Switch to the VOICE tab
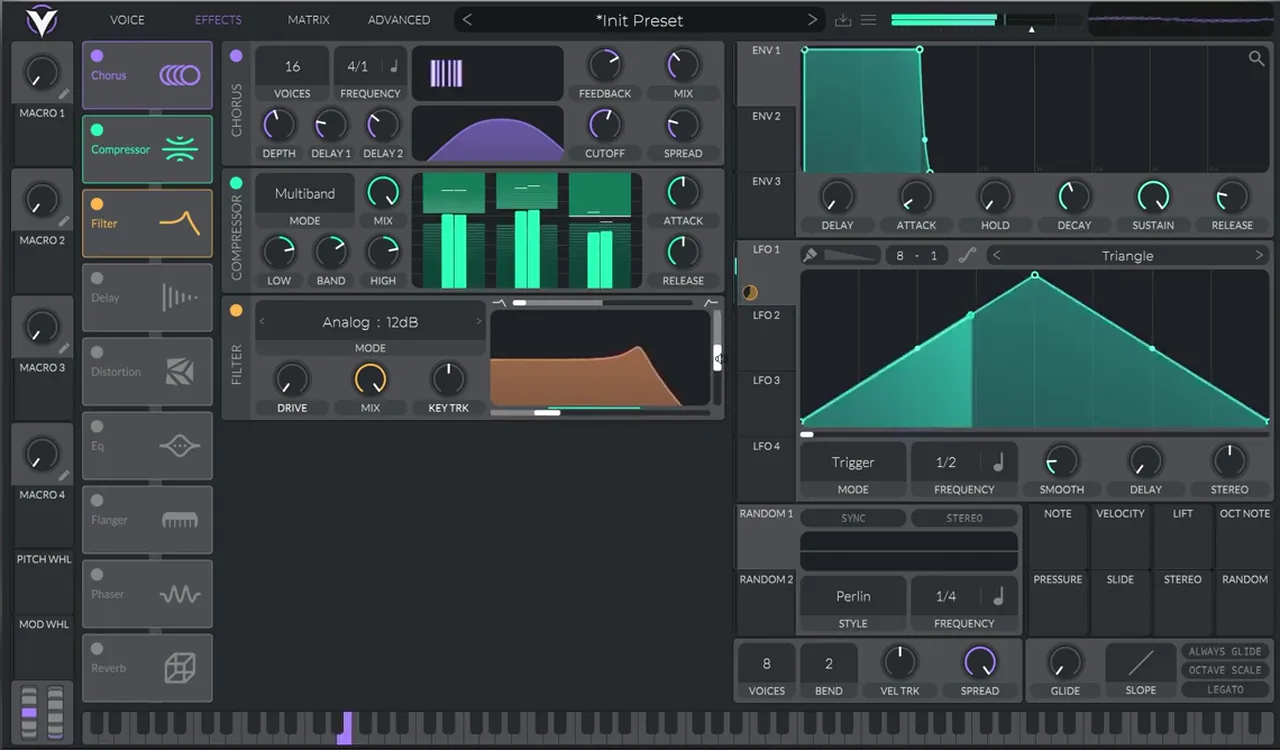The height and width of the screenshot is (750, 1280). [127, 20]
